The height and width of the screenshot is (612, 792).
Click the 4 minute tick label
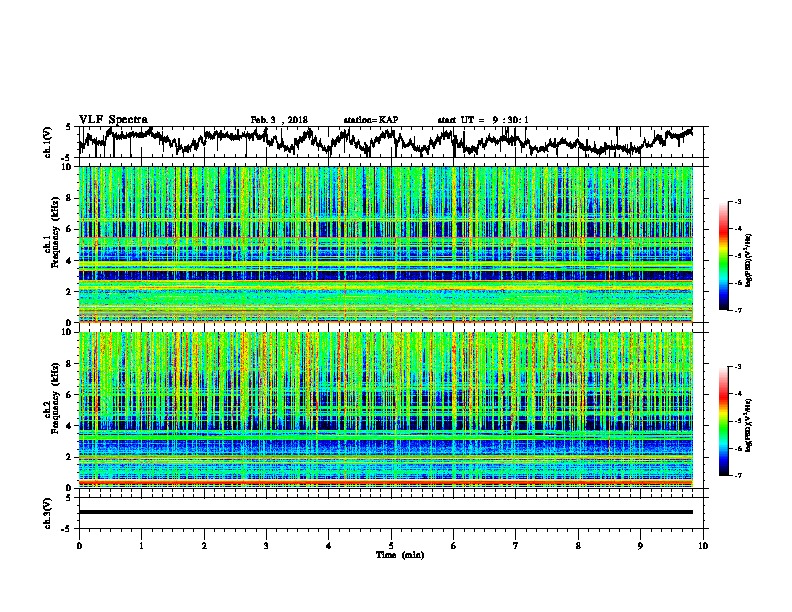coord(329,546)
